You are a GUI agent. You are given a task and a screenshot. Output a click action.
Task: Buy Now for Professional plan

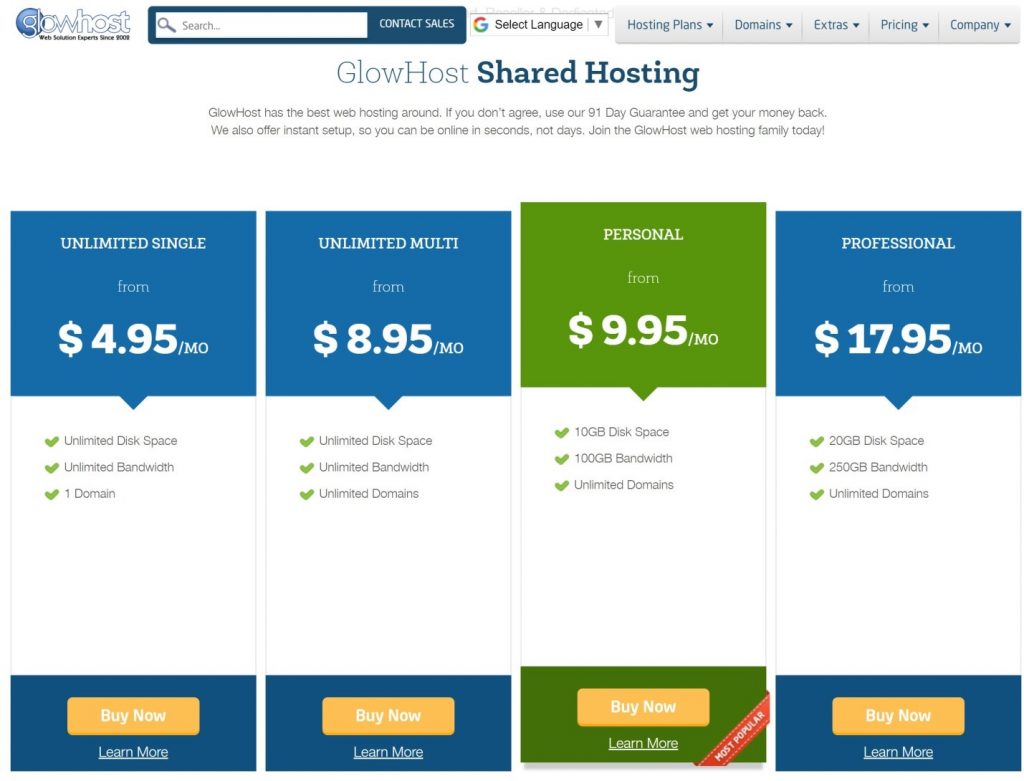tap(898, 716)
